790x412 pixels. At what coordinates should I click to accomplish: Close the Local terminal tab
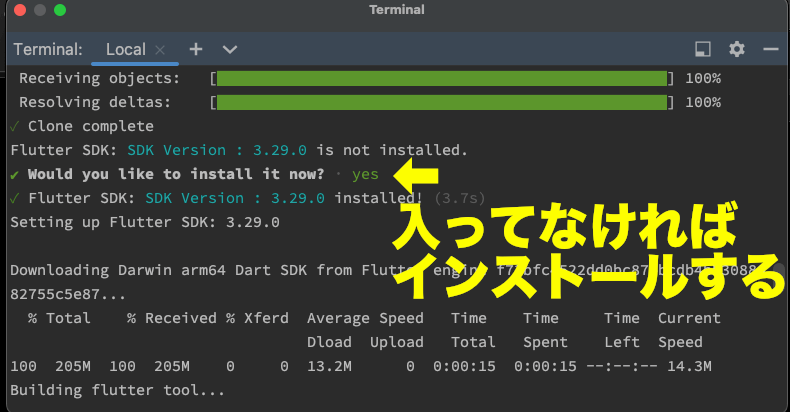(160, 50)
